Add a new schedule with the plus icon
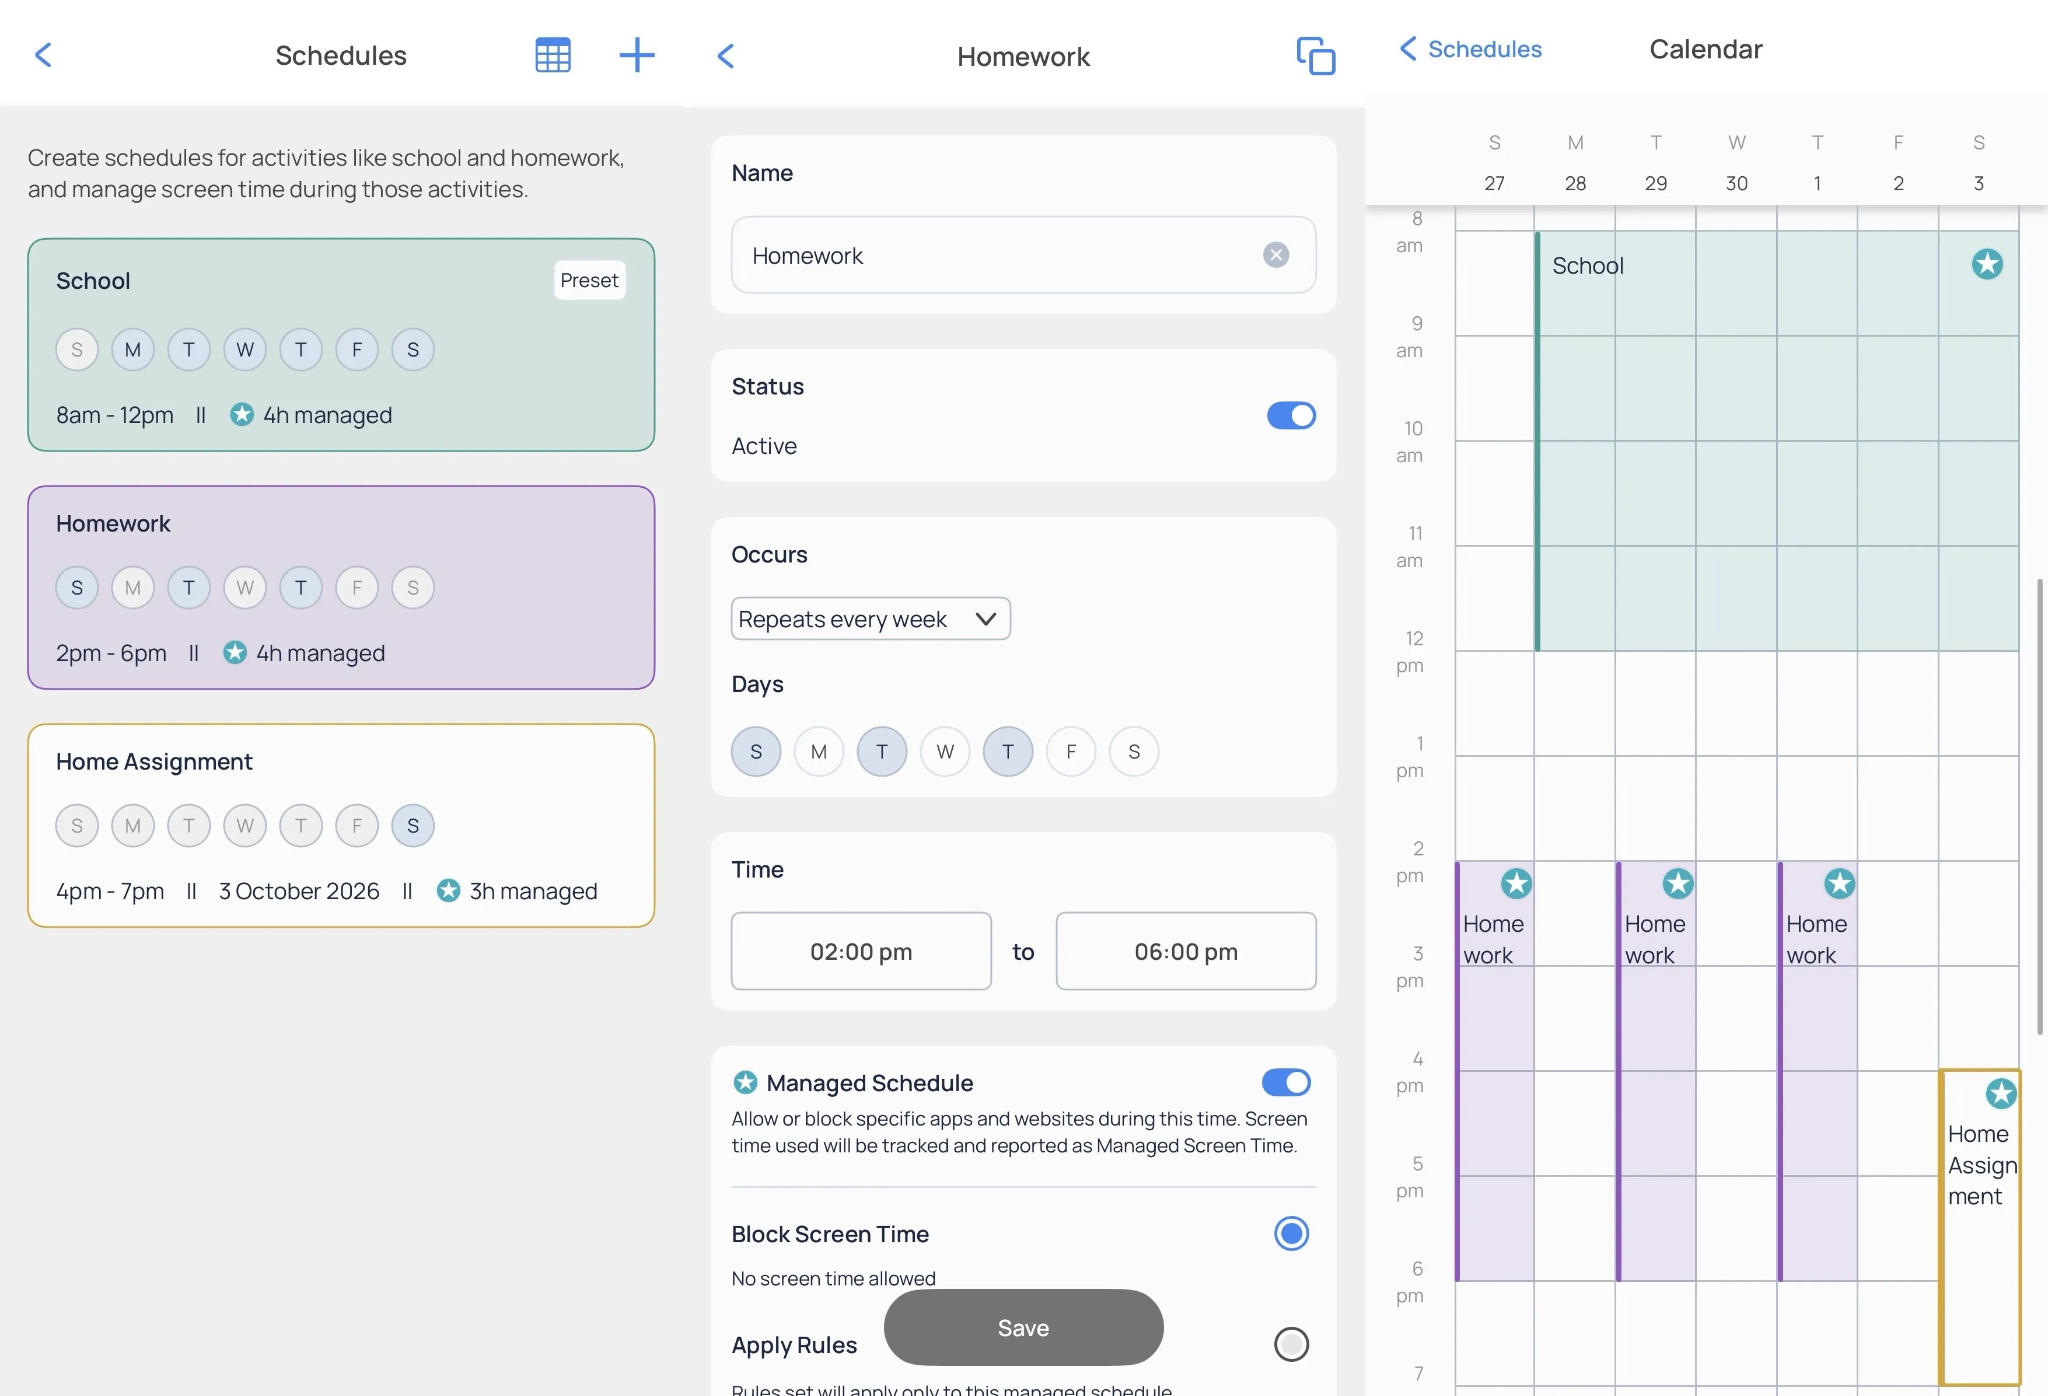This screenshot has width=2048, height=1396. (x=637, y=55)
